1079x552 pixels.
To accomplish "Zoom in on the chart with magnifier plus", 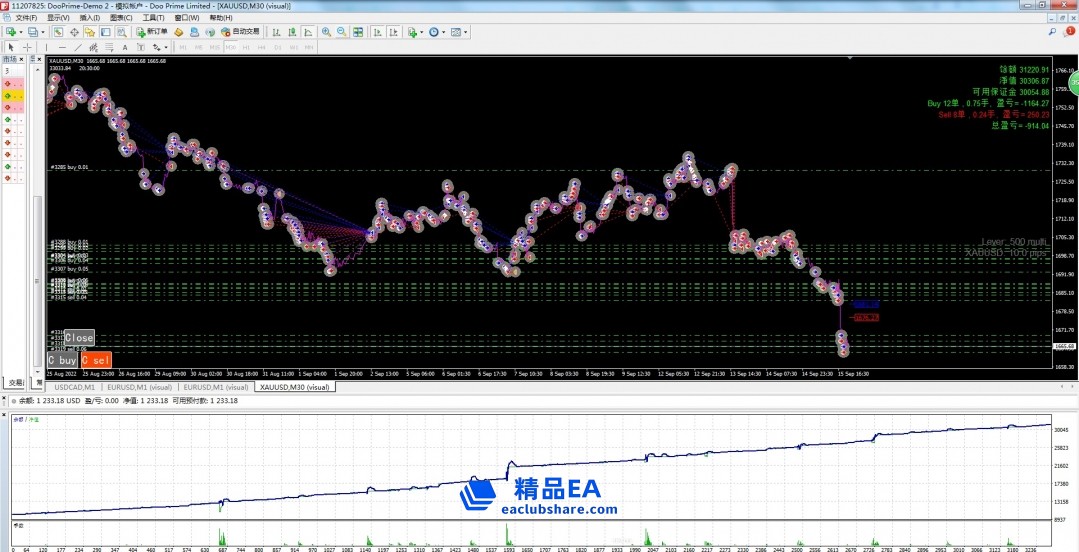I will tap(326, 32).
